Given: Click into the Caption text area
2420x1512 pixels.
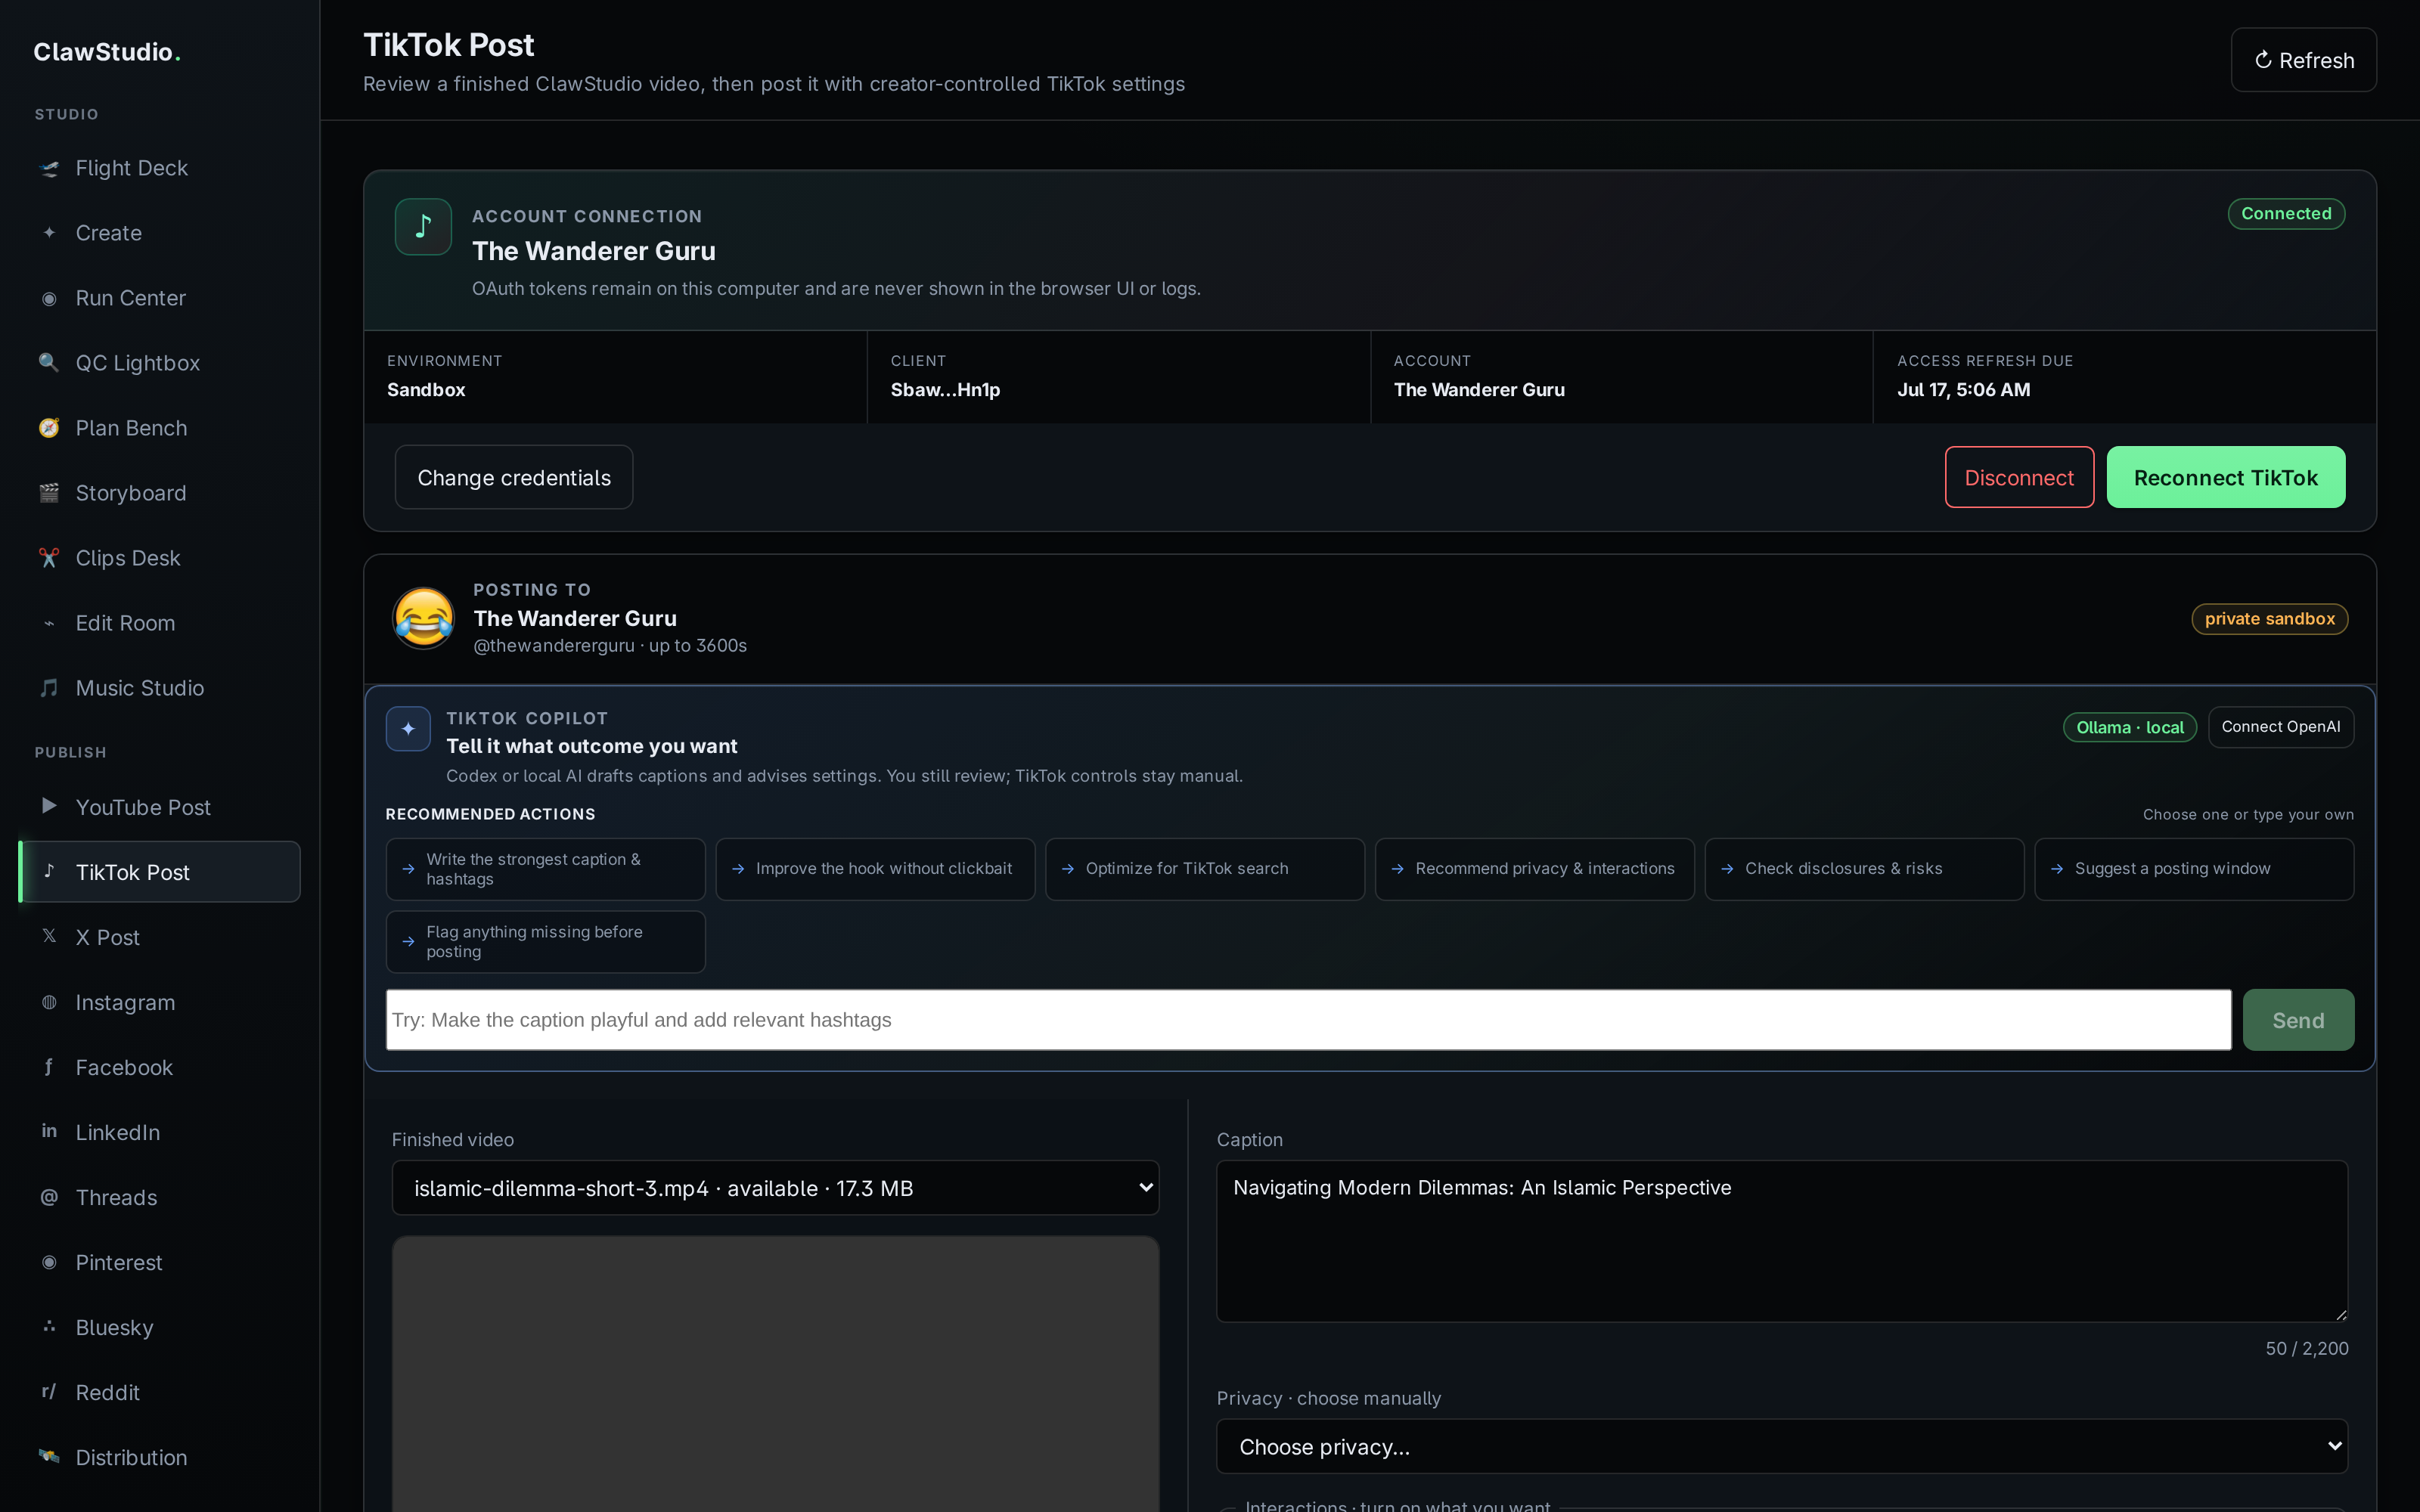Looking at the screenshot, I should click(x=1782, y=1241).
